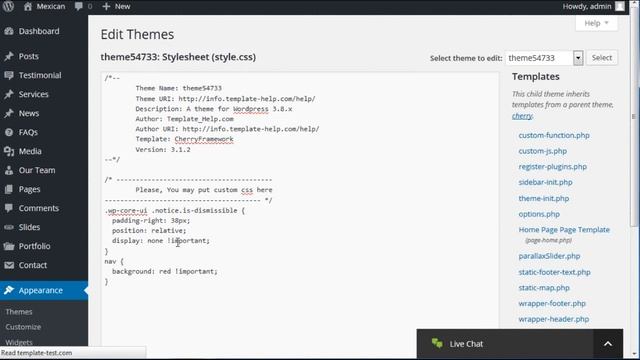Image resolution: width=640 pixels, height=360 pixels.
Task: Click Howdy, admin account text
Action: (587, 6)
